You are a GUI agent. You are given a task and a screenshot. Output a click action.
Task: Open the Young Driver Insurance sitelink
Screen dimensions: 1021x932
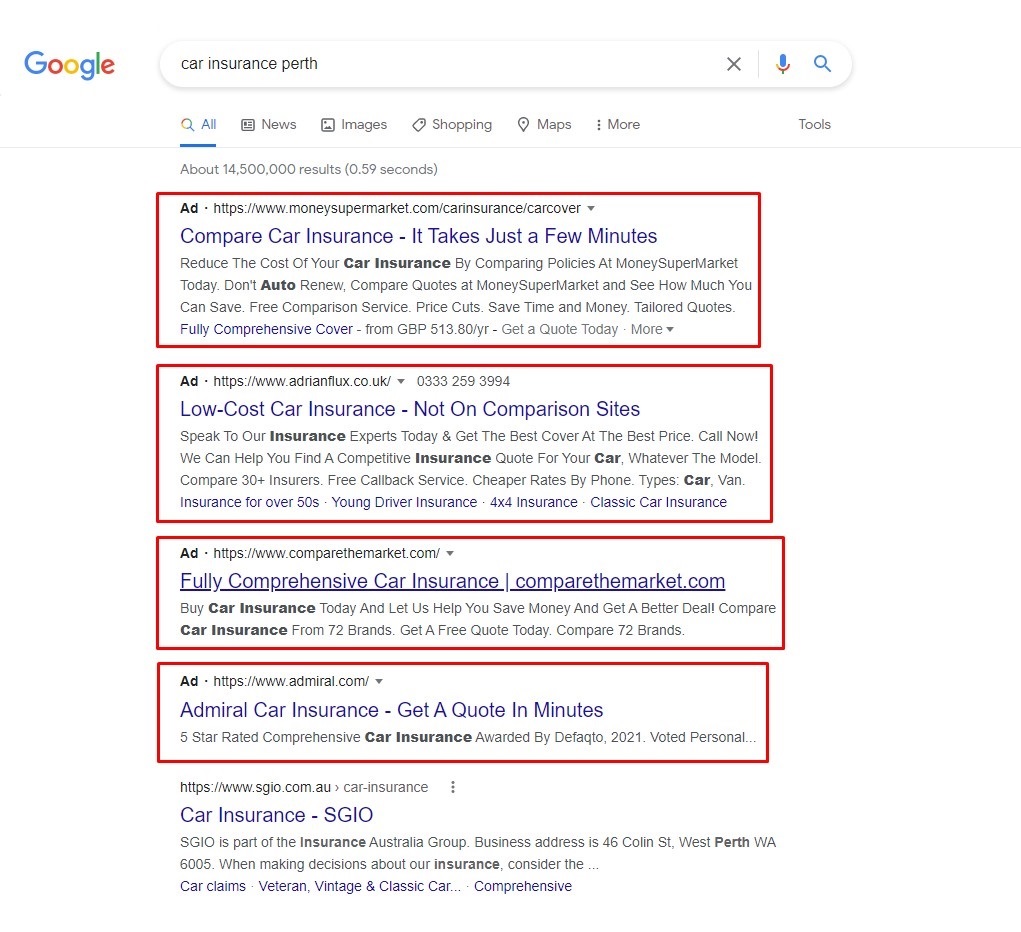(404, 502)
